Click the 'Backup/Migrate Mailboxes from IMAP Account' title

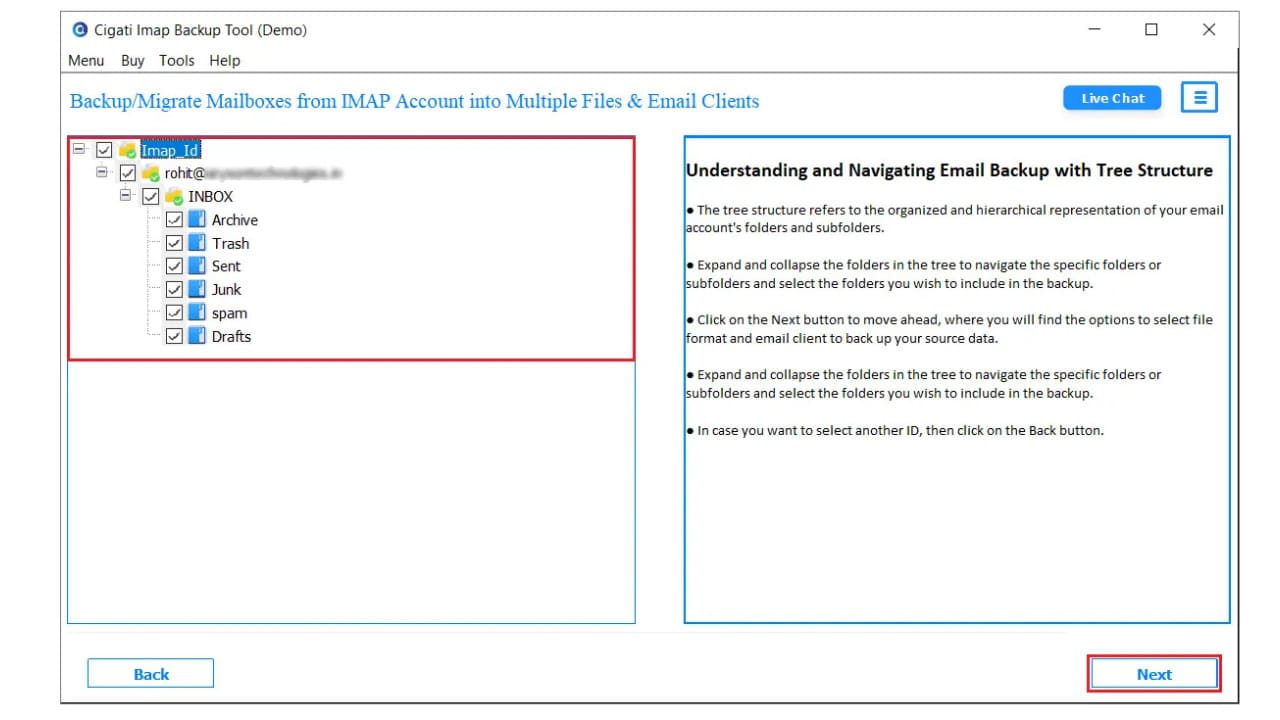click(x=414, y=101)
